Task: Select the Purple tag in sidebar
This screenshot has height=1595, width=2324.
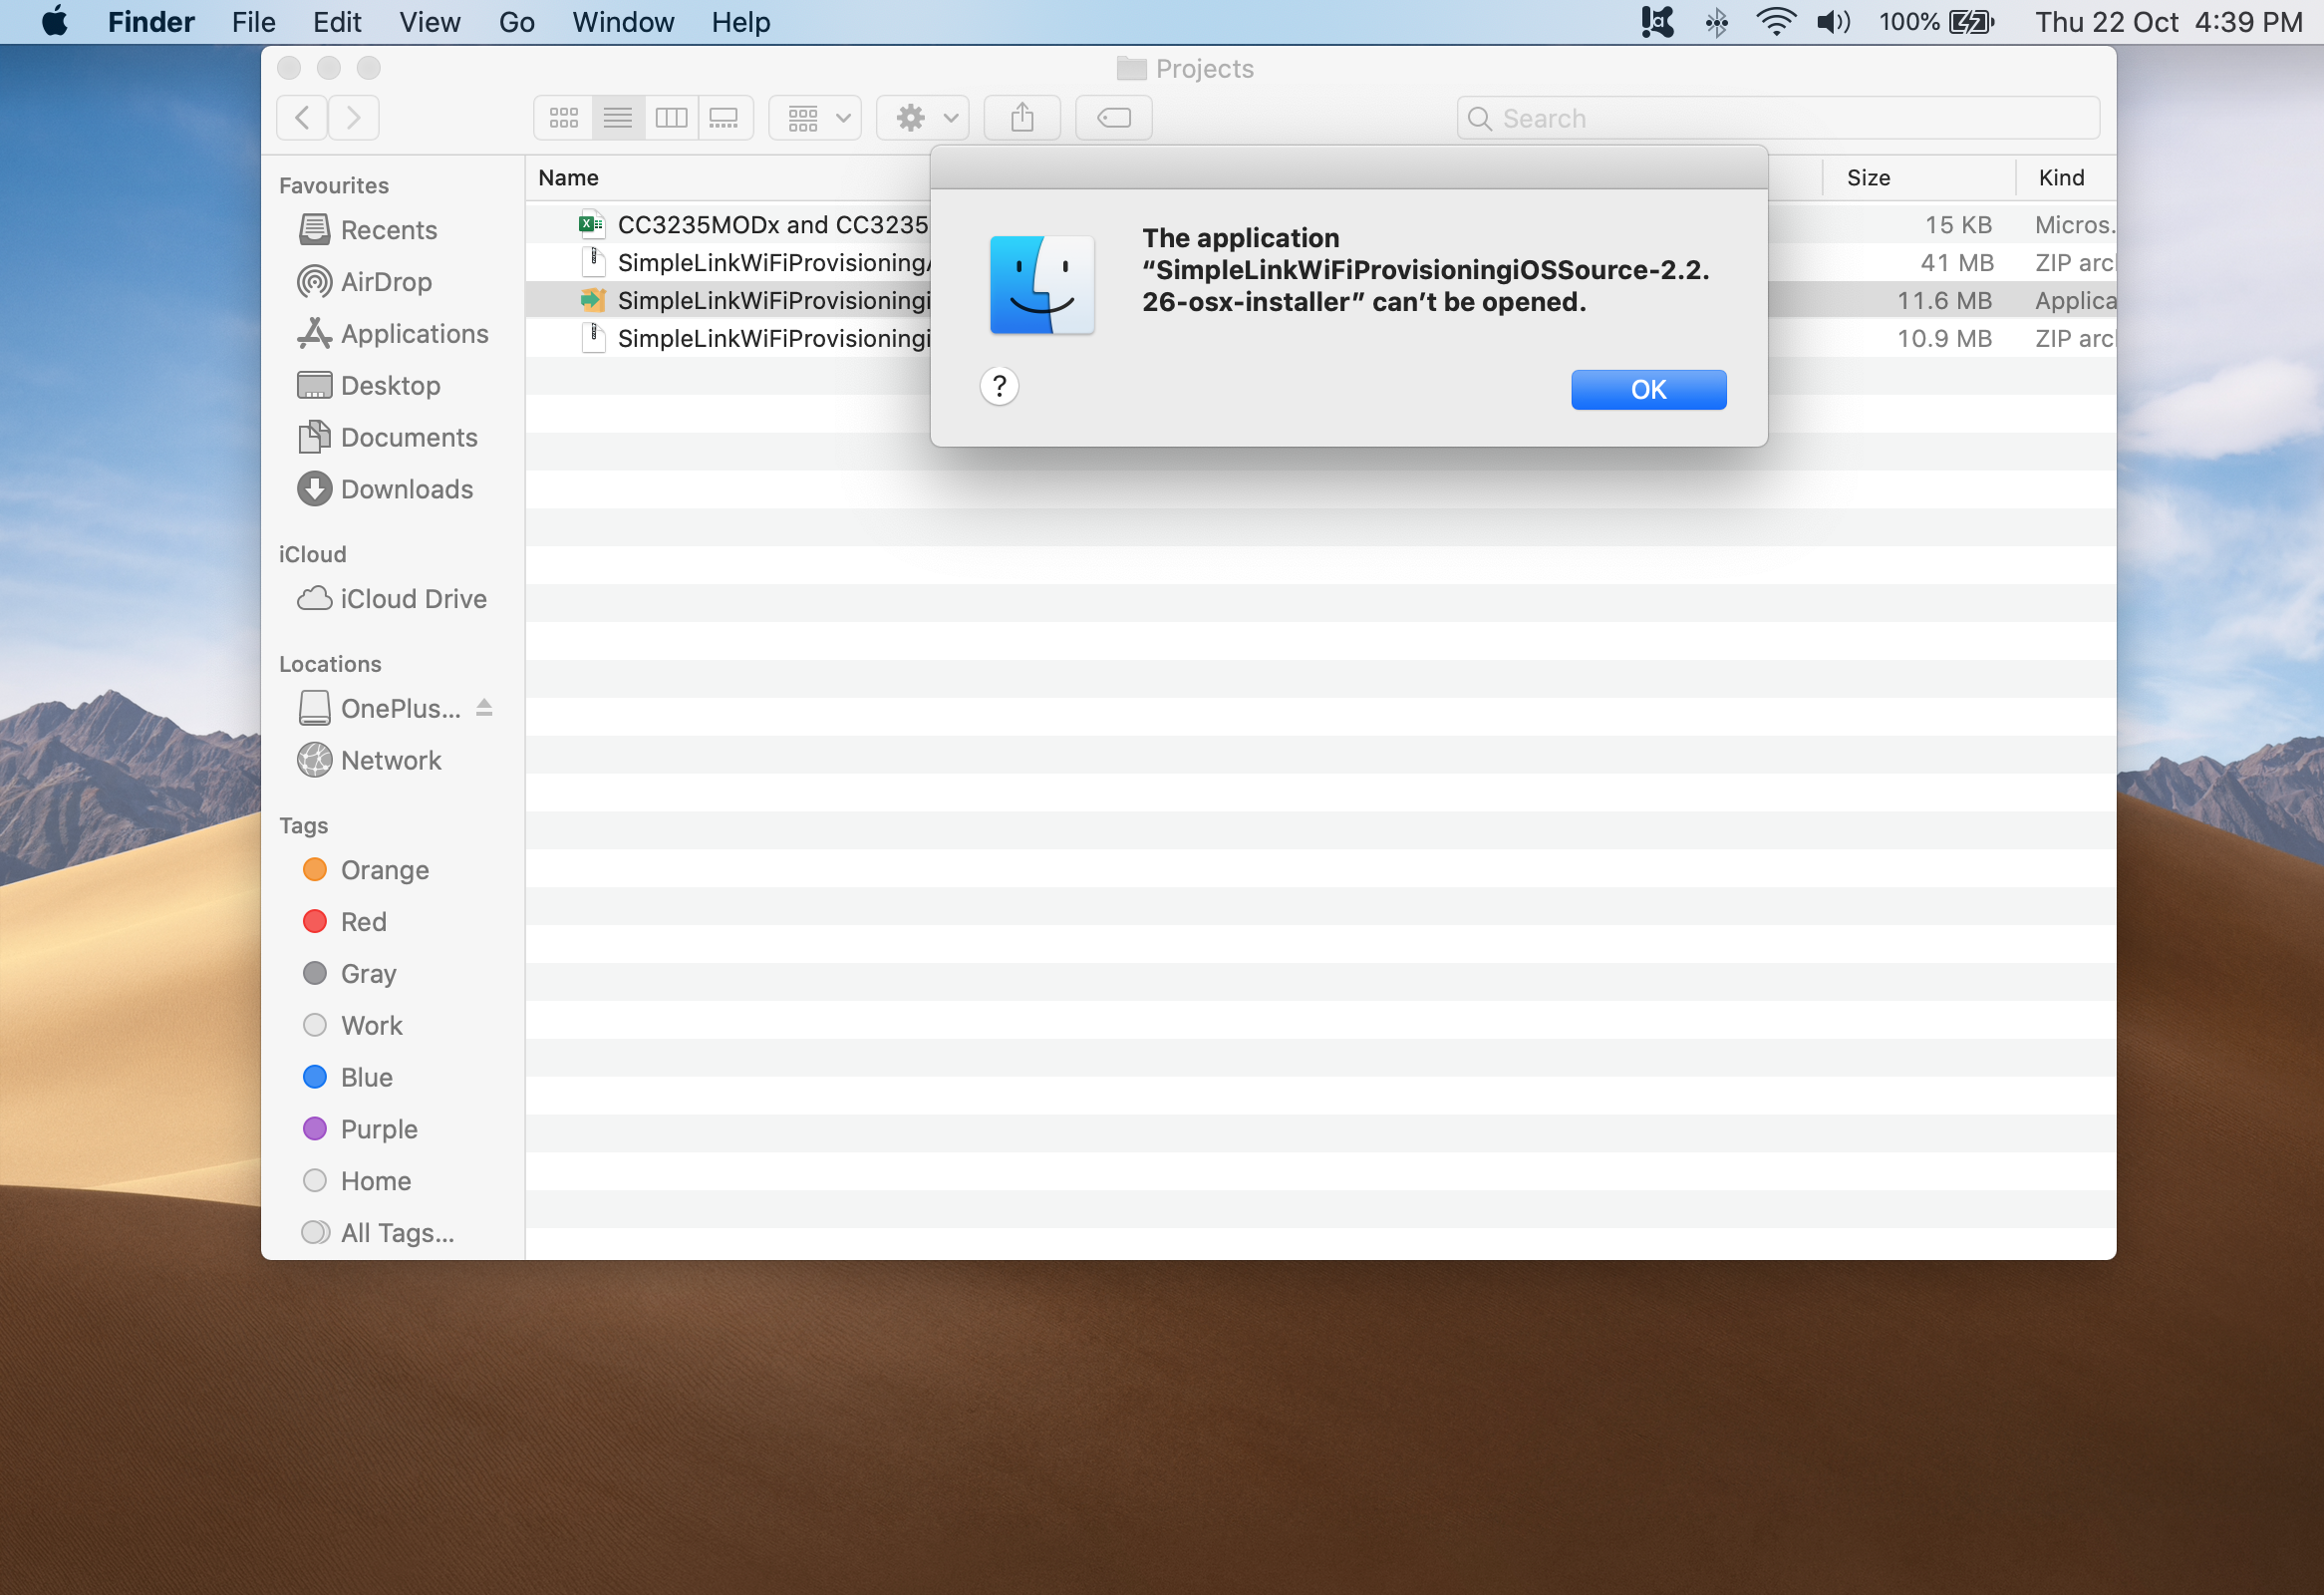Action: 378,1129
